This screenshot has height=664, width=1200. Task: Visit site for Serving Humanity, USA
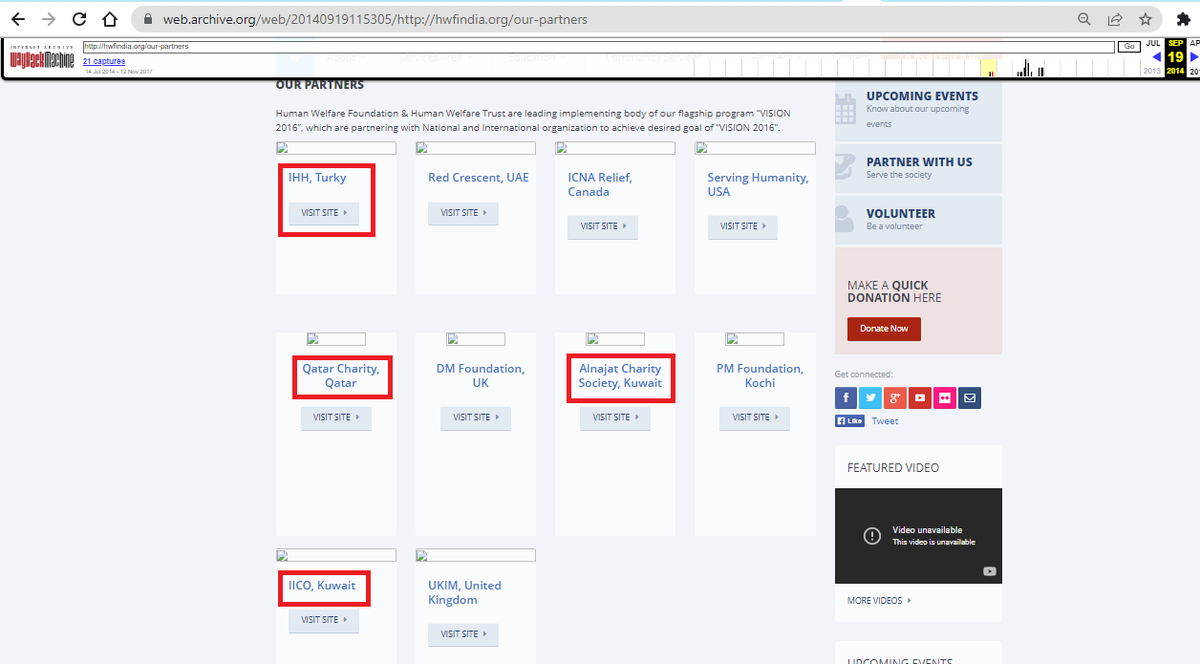click(x=742, y=226)
